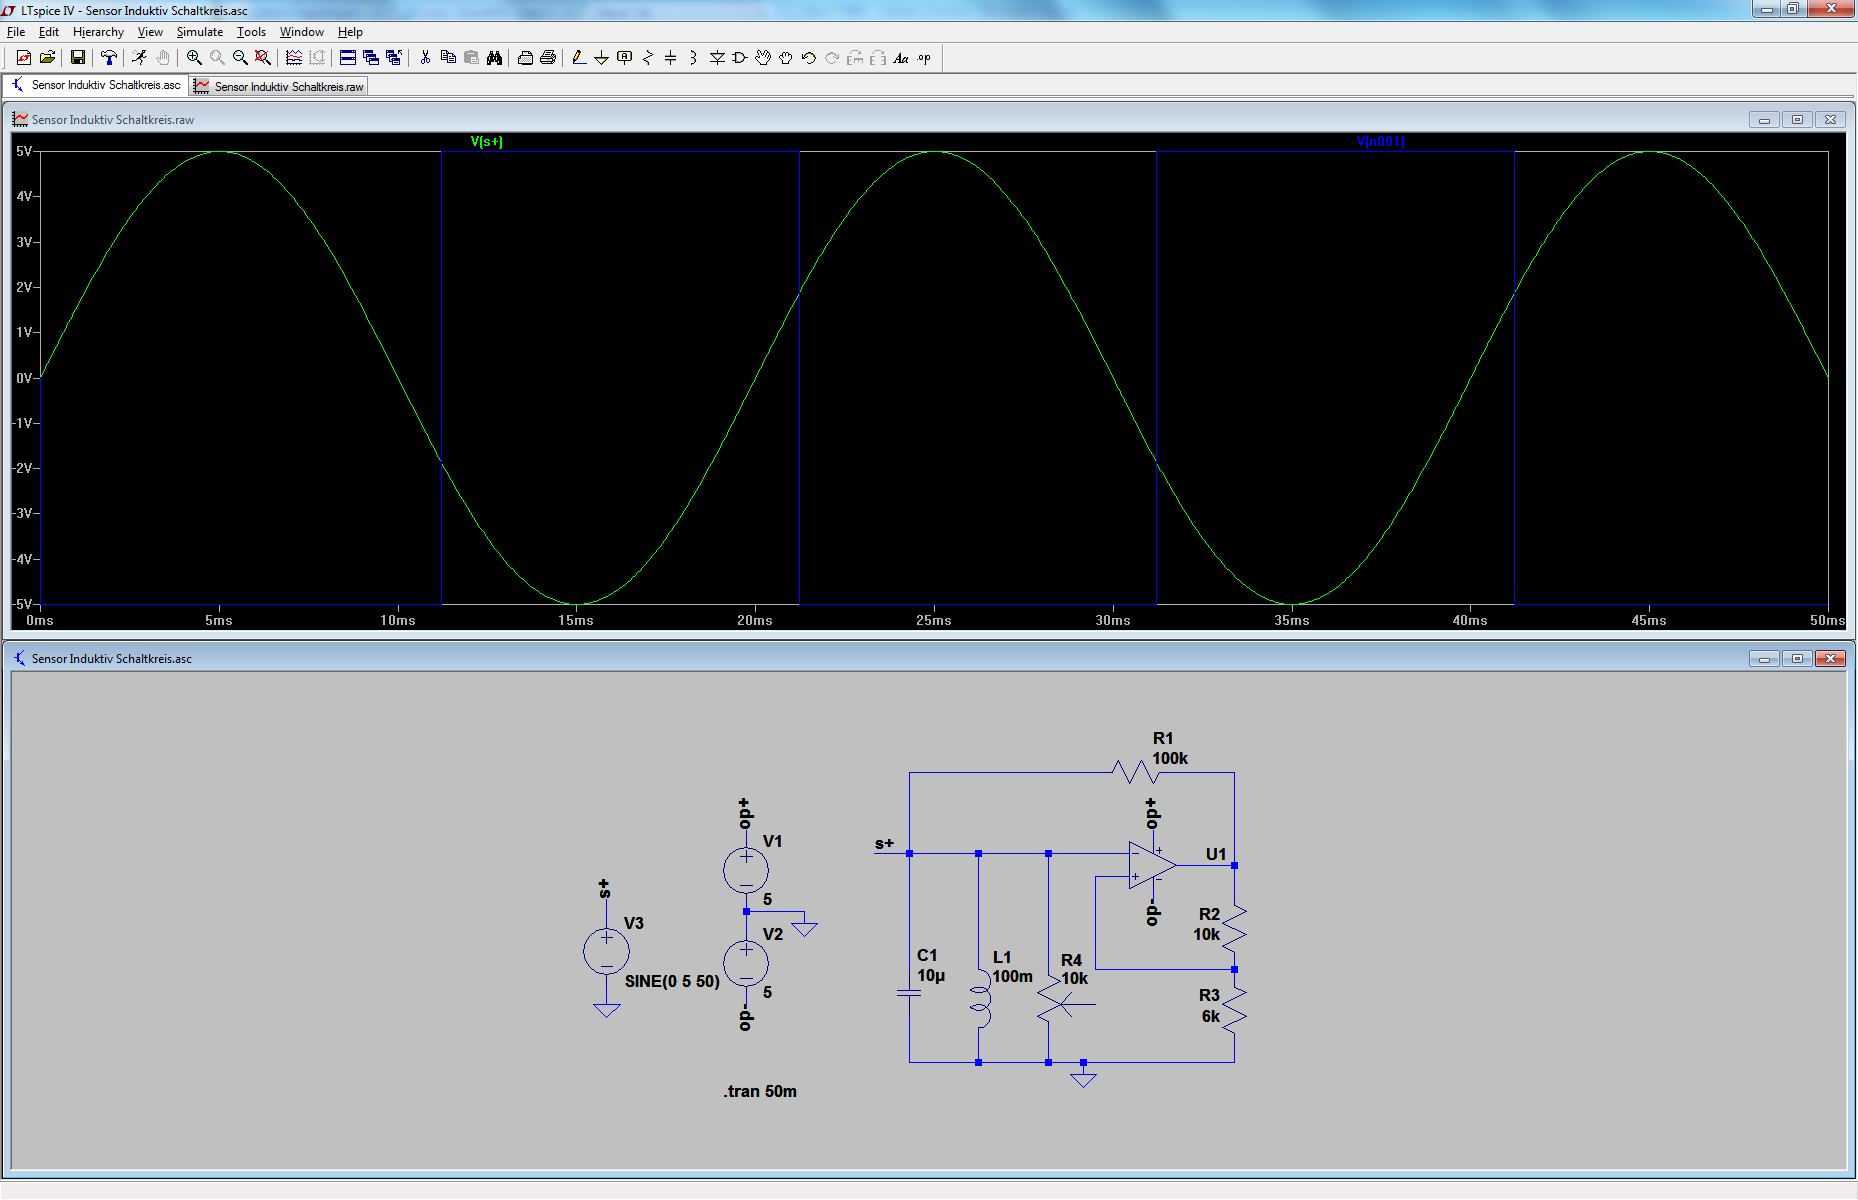Screen dimensions: 1858x1200
Task: Click the .tran 50m directive text
Action: coord(760,1091)
